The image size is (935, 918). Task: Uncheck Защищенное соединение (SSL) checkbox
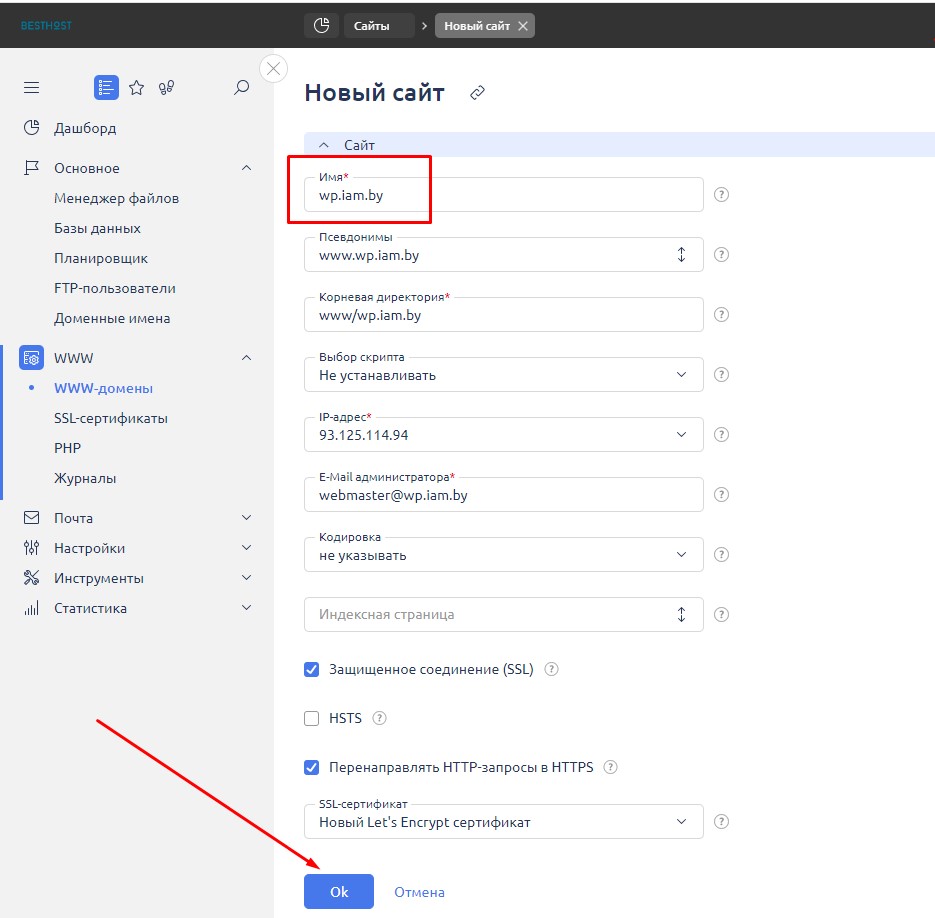[311, 669]
